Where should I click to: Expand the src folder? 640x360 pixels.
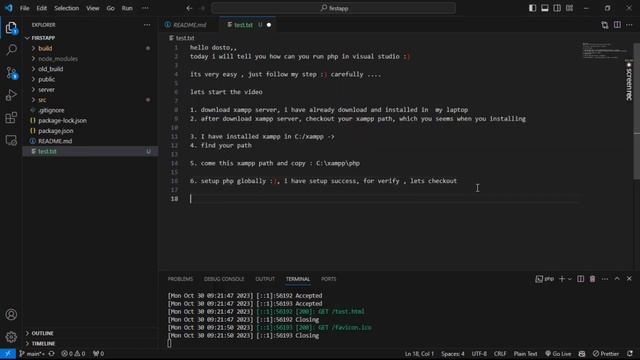[x=91, y=100]
